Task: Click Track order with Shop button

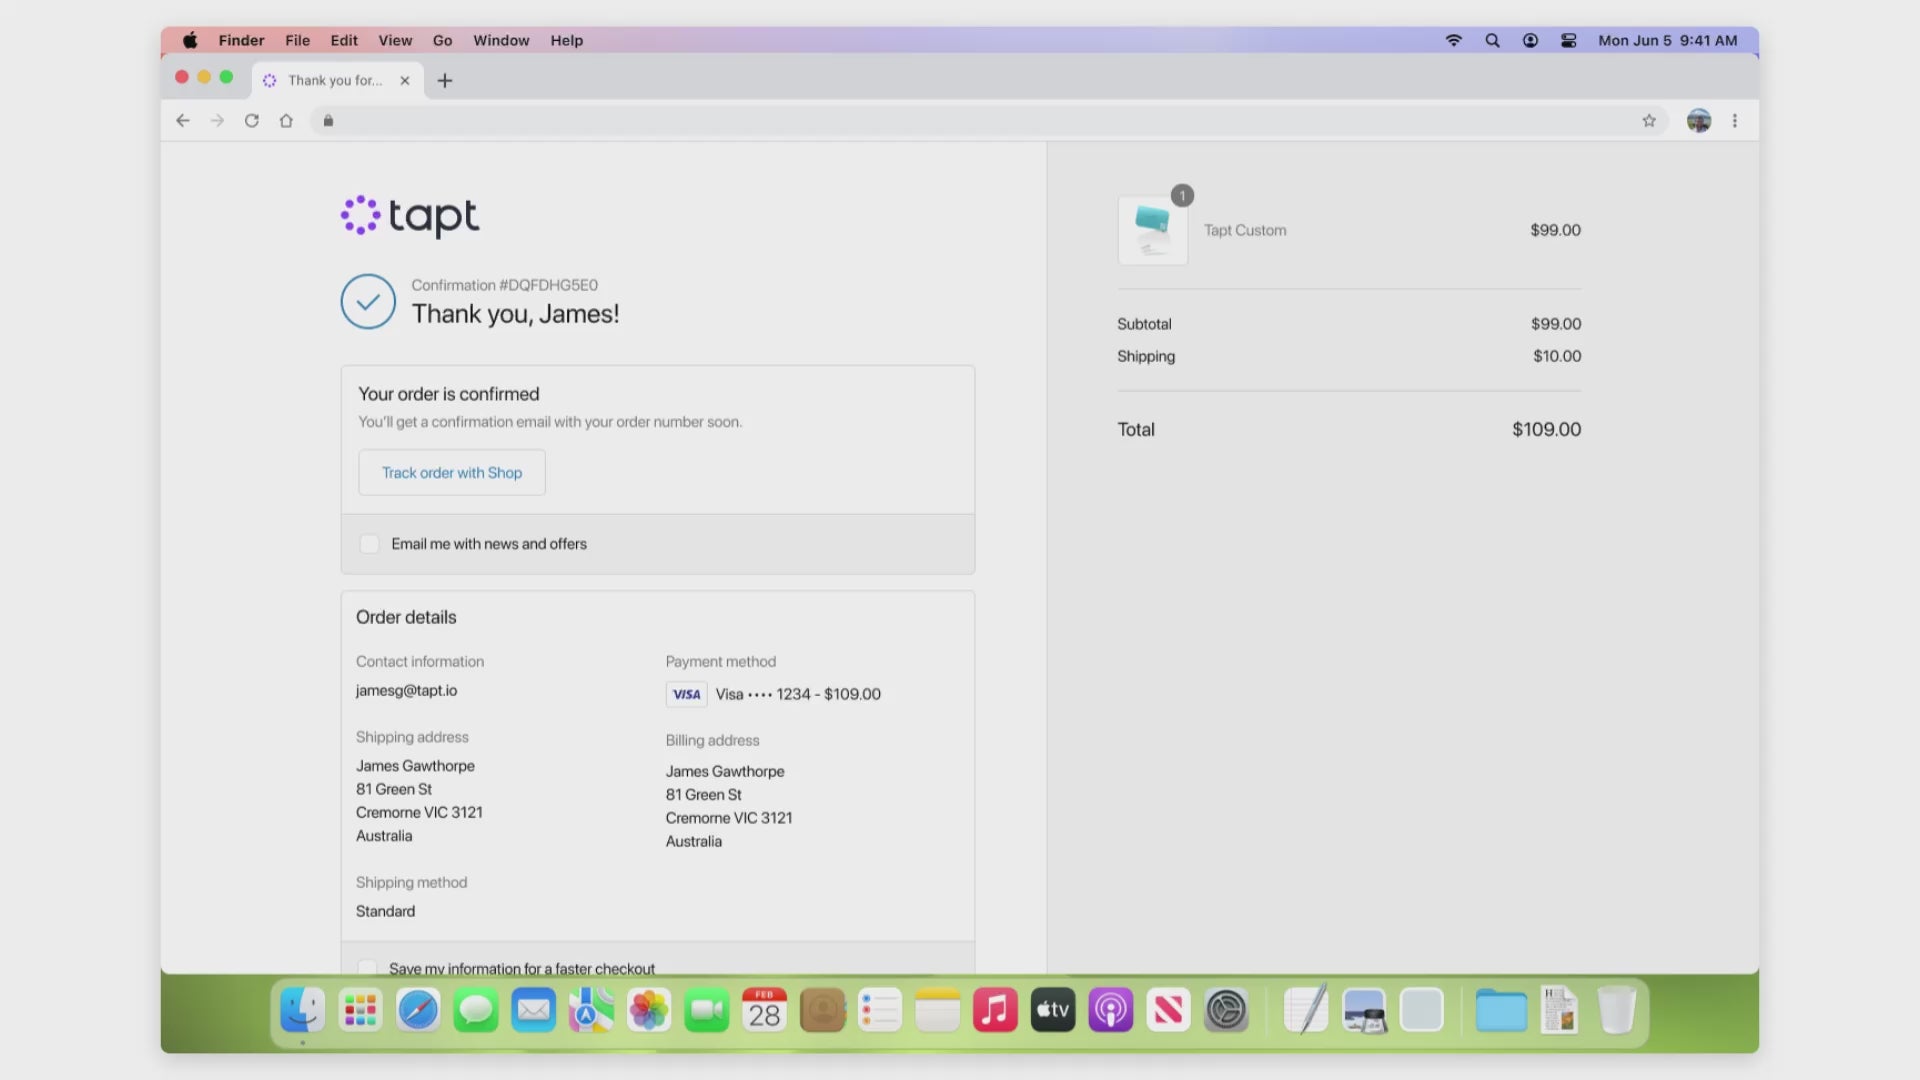Action: [x=452, y=472]
